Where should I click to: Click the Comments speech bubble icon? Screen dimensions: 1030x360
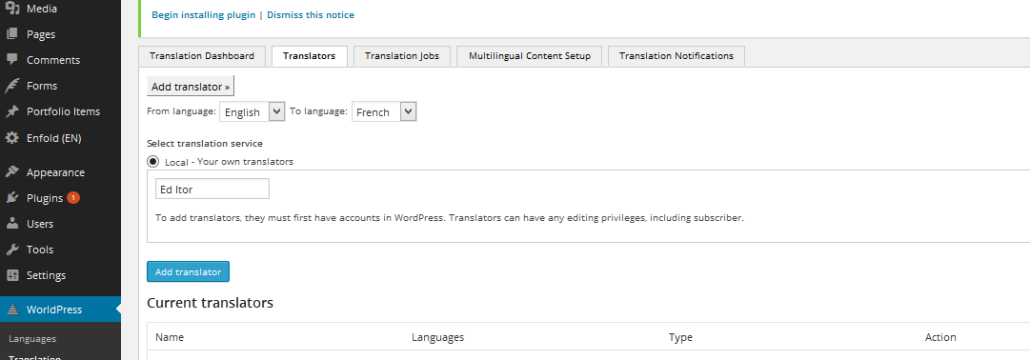12,60
